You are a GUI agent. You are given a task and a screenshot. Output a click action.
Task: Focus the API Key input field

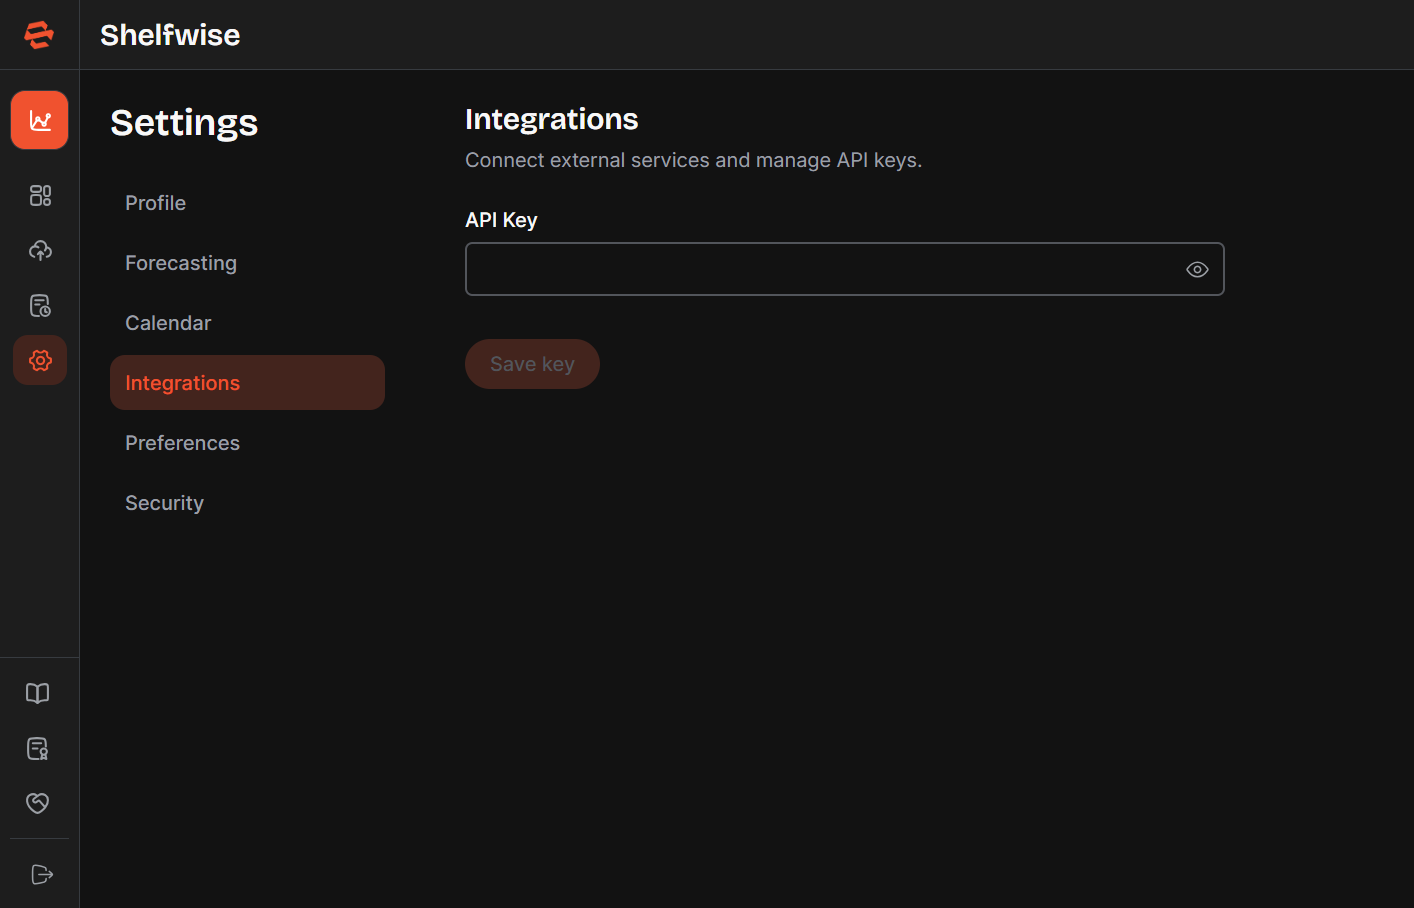tap(844, 269)
